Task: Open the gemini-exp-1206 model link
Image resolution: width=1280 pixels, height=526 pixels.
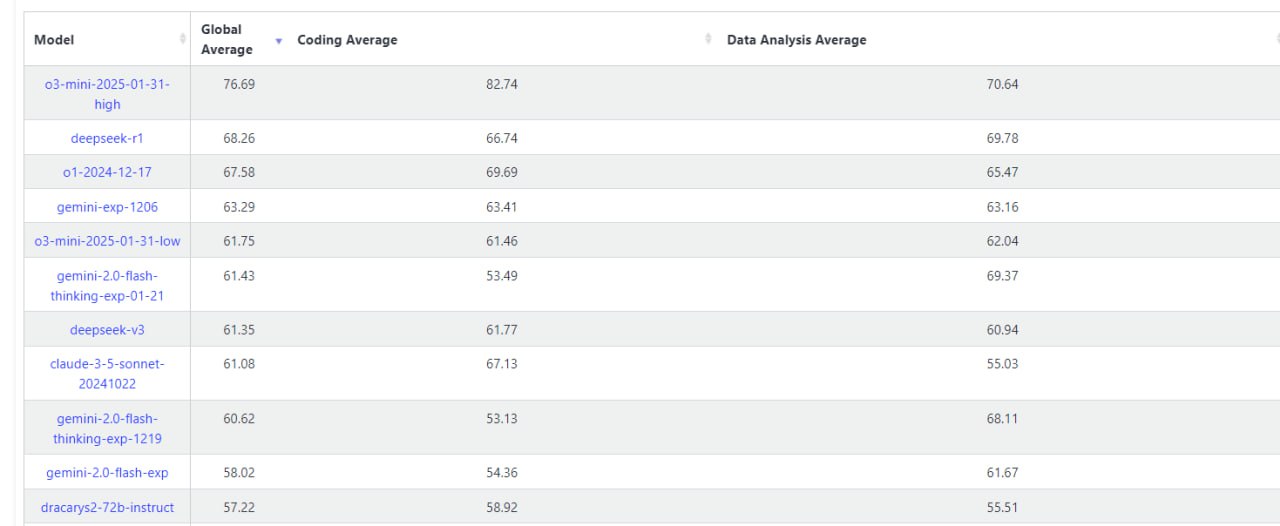Action: 107,207
